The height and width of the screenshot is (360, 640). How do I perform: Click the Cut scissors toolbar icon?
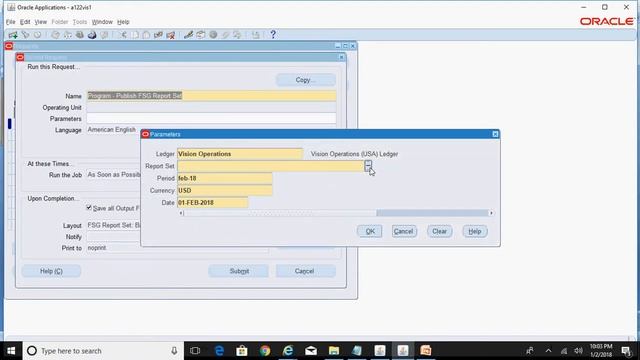click(123, 35)
